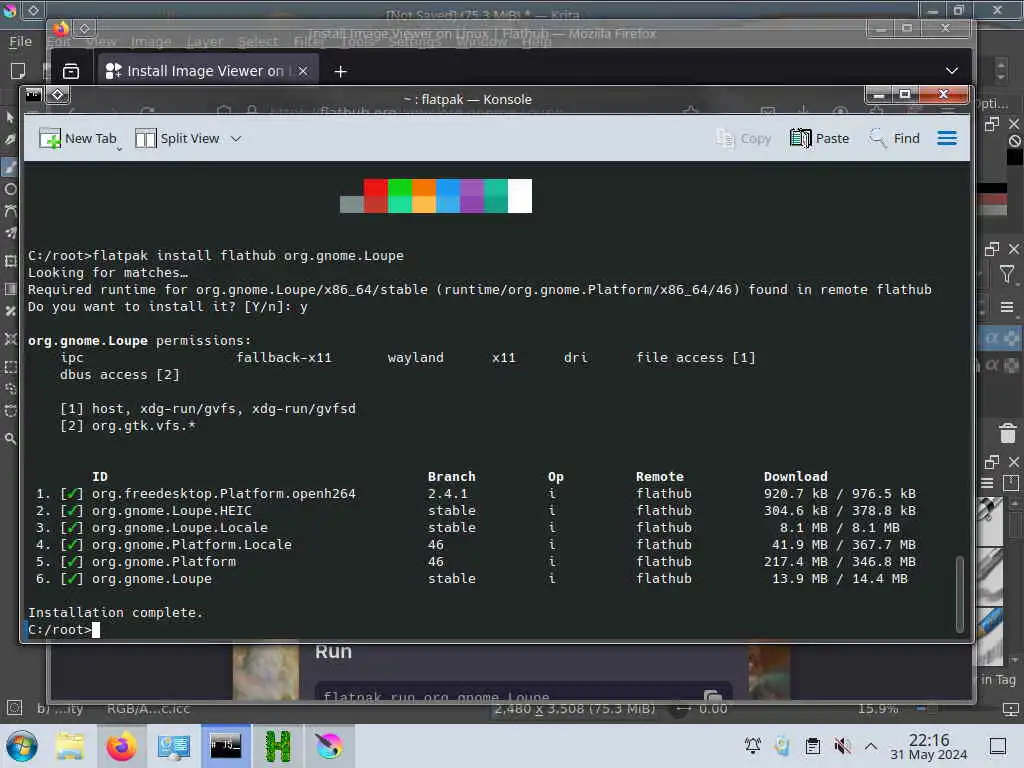Click the trash delete icon in Krita's docker
Viewport: 1024px width, 768px height.
1008,433
